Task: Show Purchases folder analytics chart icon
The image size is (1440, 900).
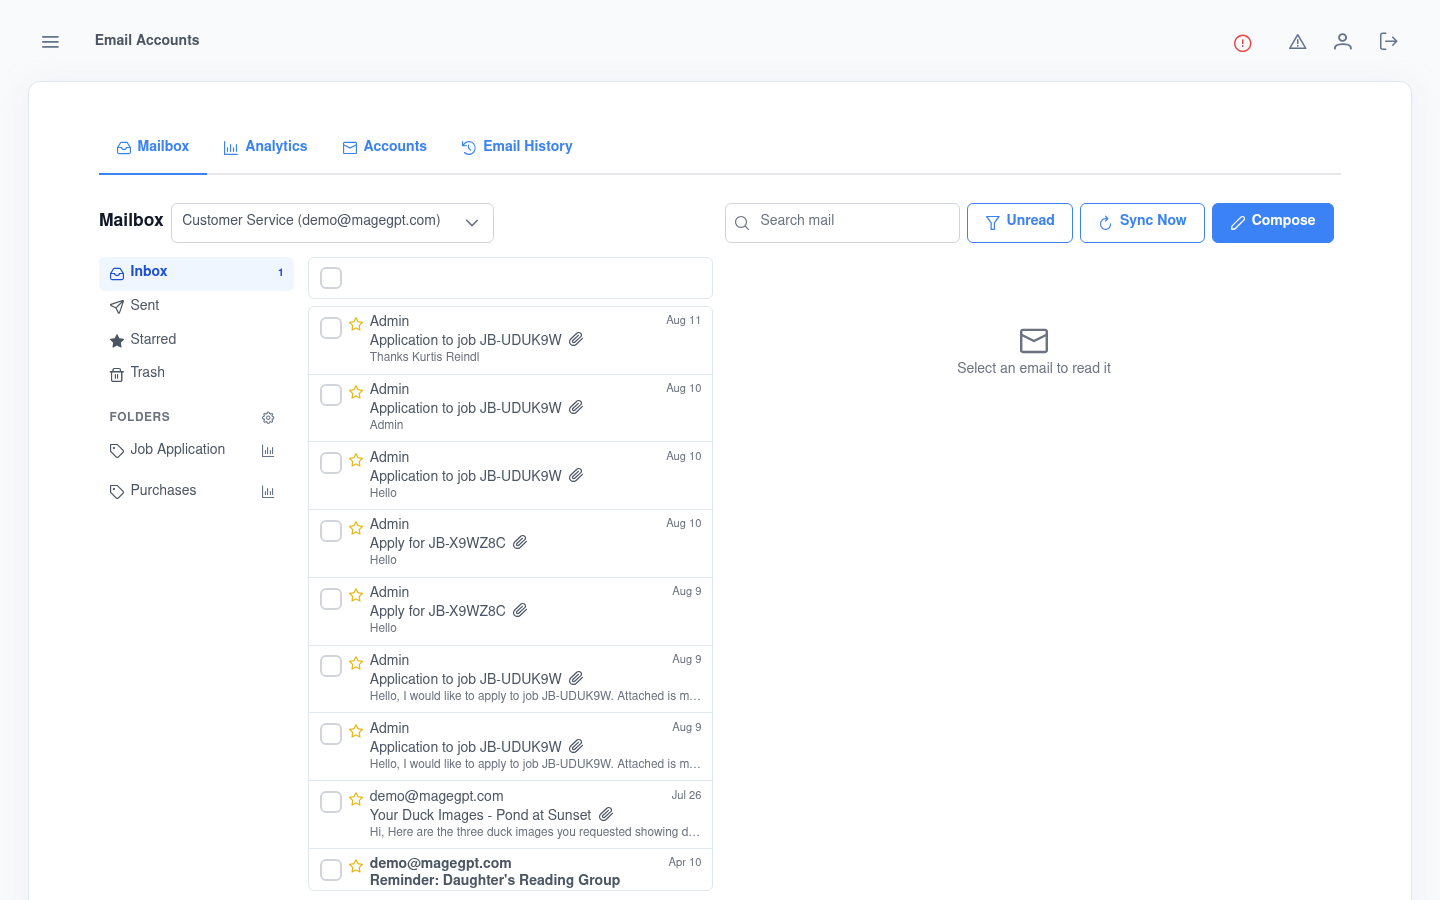Action: pos(268,492)
